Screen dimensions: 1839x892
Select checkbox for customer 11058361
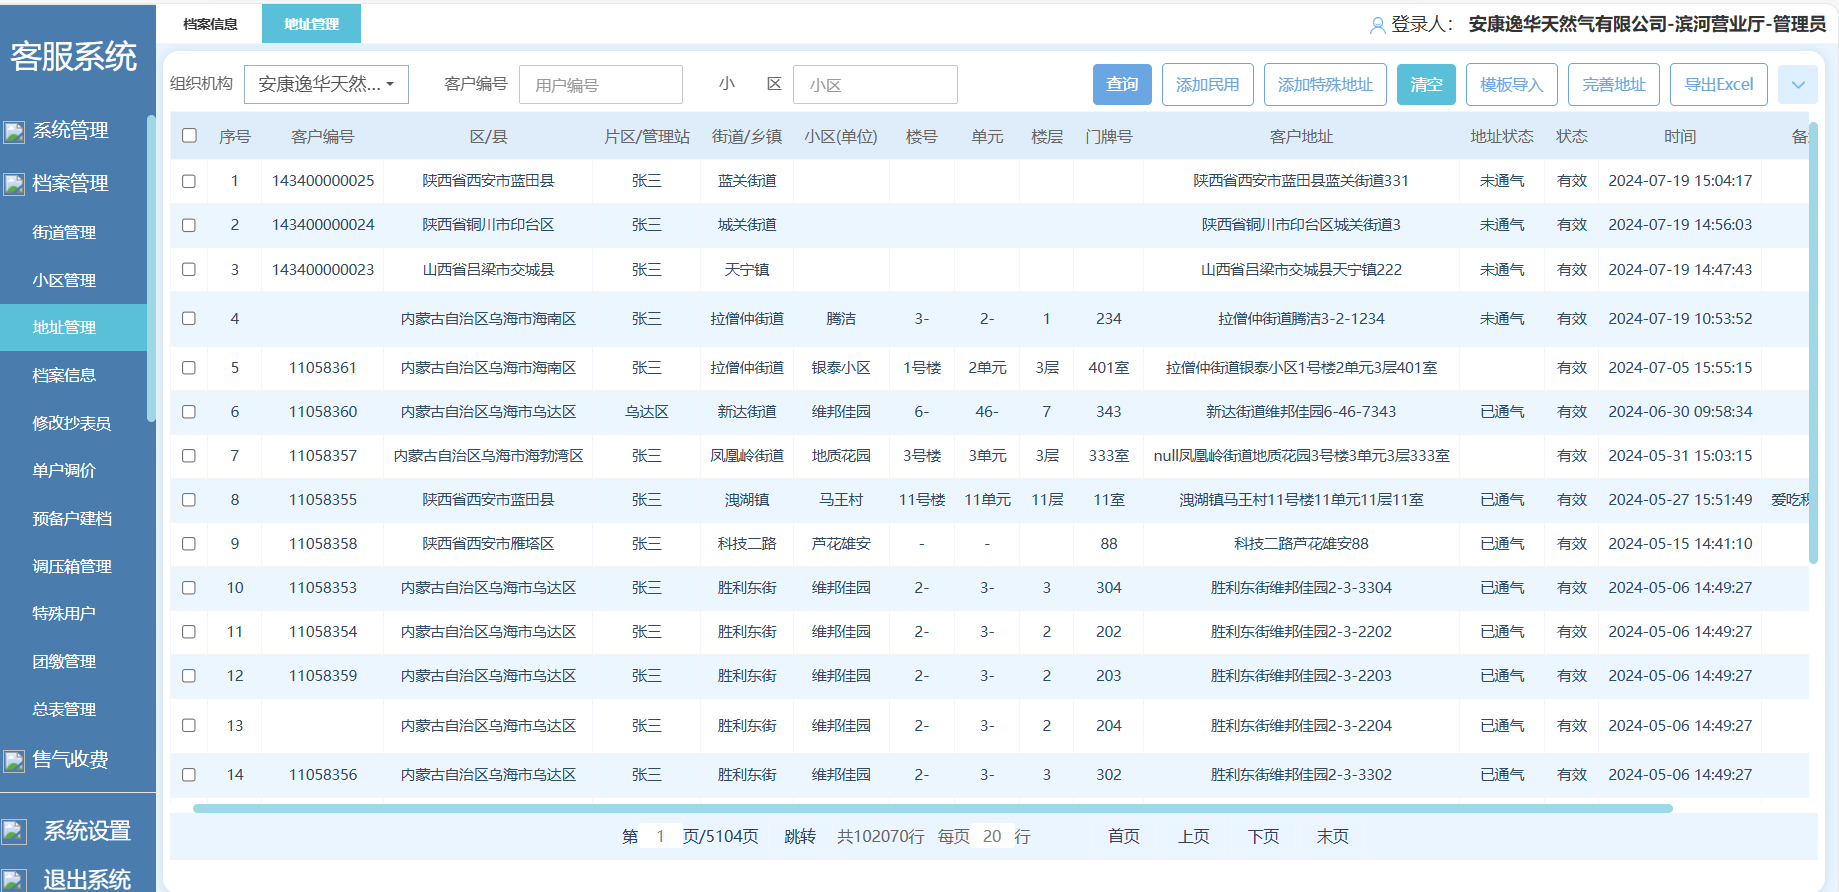189,368
